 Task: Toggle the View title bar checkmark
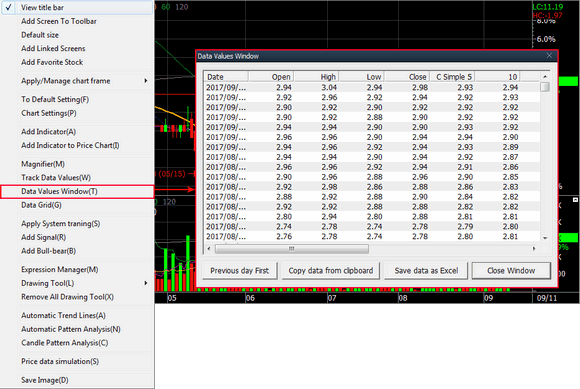point(9,7)
